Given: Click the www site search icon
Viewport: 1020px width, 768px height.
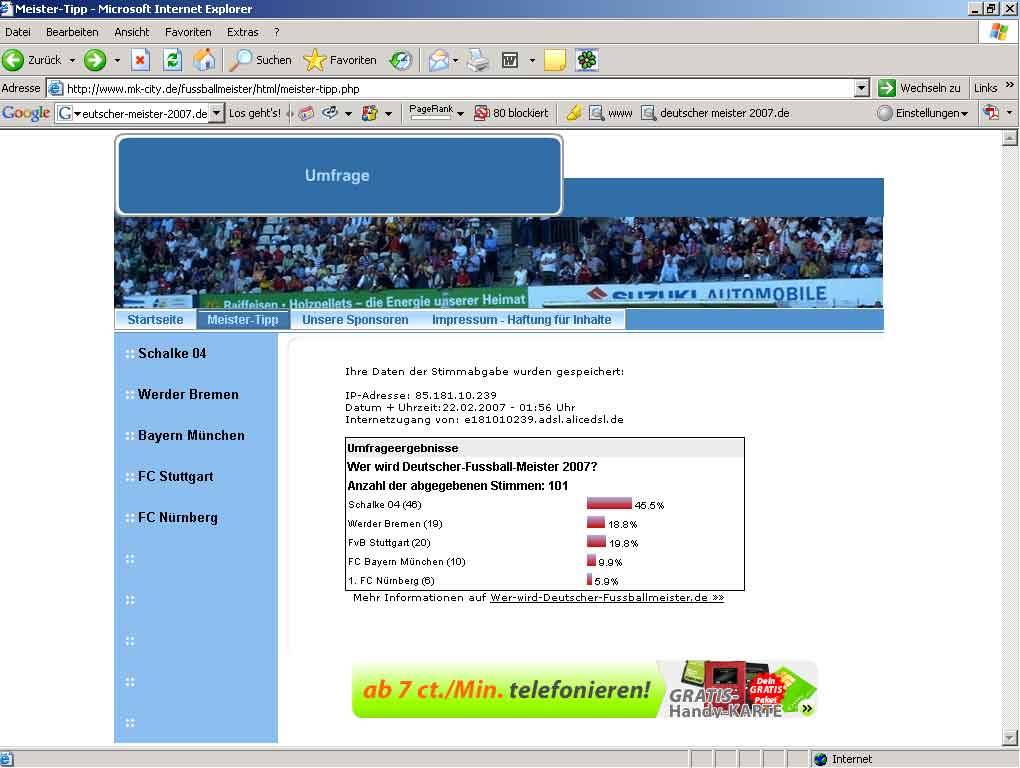Looking at the screenshot, I should (x=610, y=113).
